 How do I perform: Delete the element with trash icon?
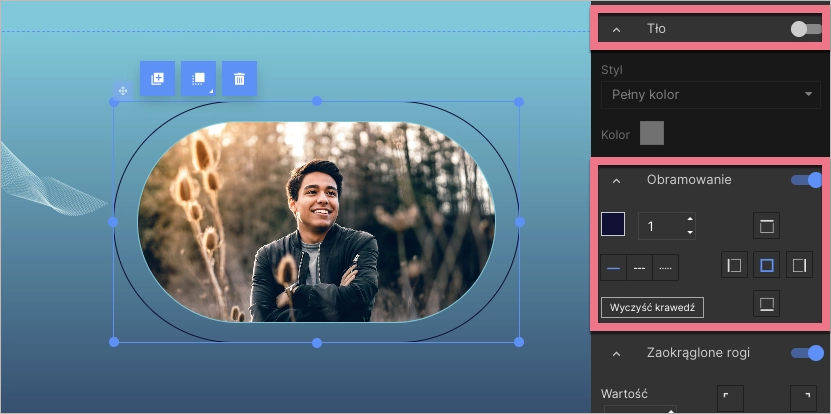tap(239, 78)
